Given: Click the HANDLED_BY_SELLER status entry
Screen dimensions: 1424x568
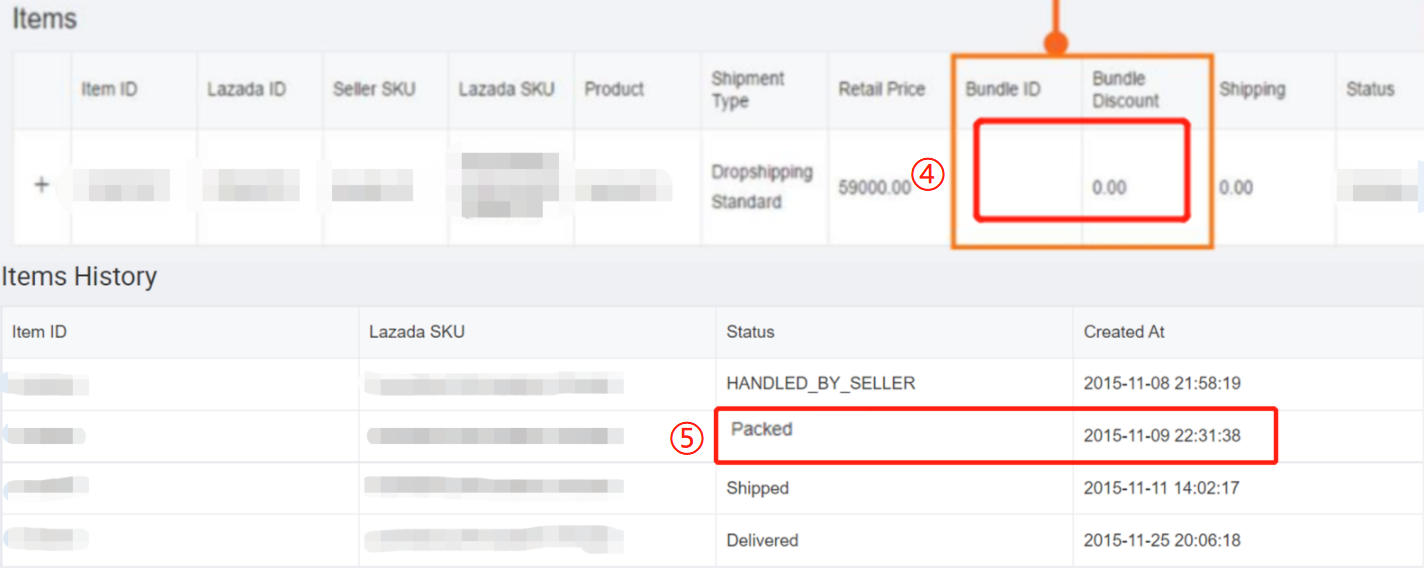Looking at the screenshot, I should point(821,383).
